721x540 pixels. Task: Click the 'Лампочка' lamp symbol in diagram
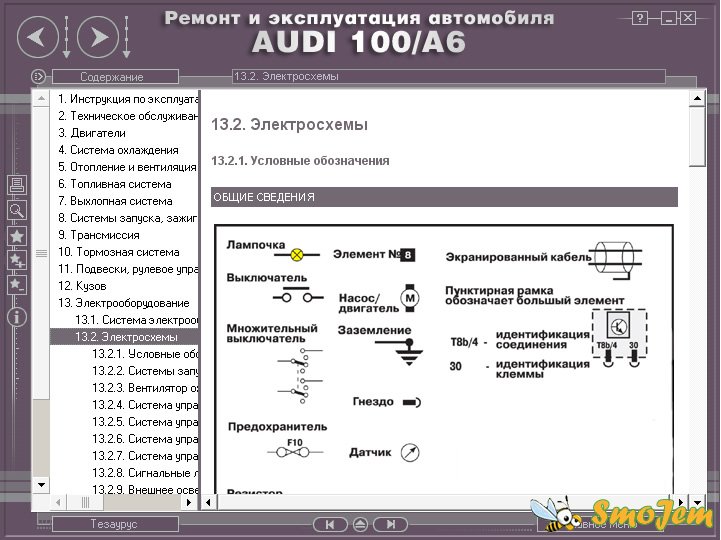[x=297, y=254]
